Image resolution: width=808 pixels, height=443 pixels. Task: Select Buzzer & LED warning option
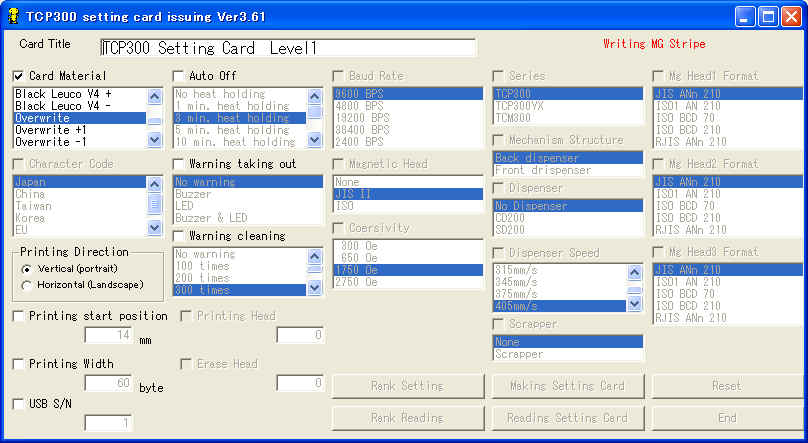click(248, 218)
